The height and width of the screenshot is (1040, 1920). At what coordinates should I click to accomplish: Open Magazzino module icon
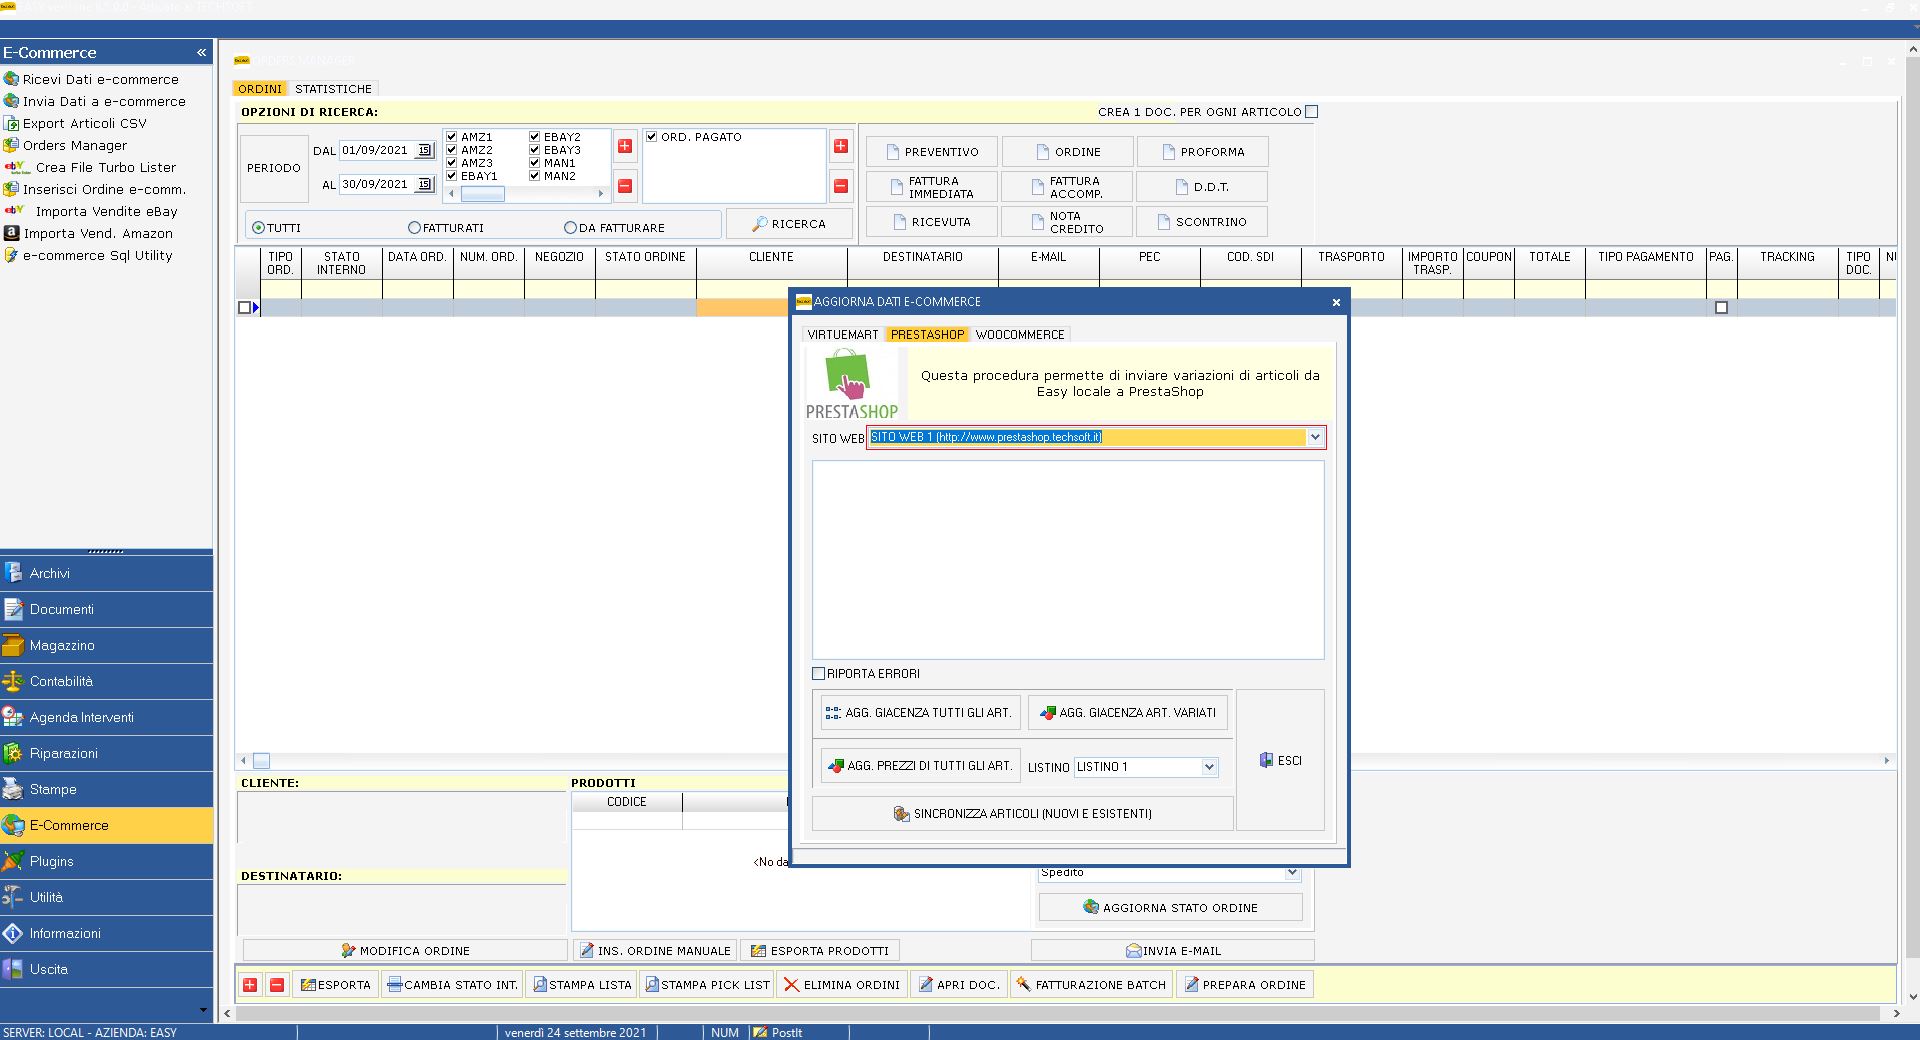point(13,645)
